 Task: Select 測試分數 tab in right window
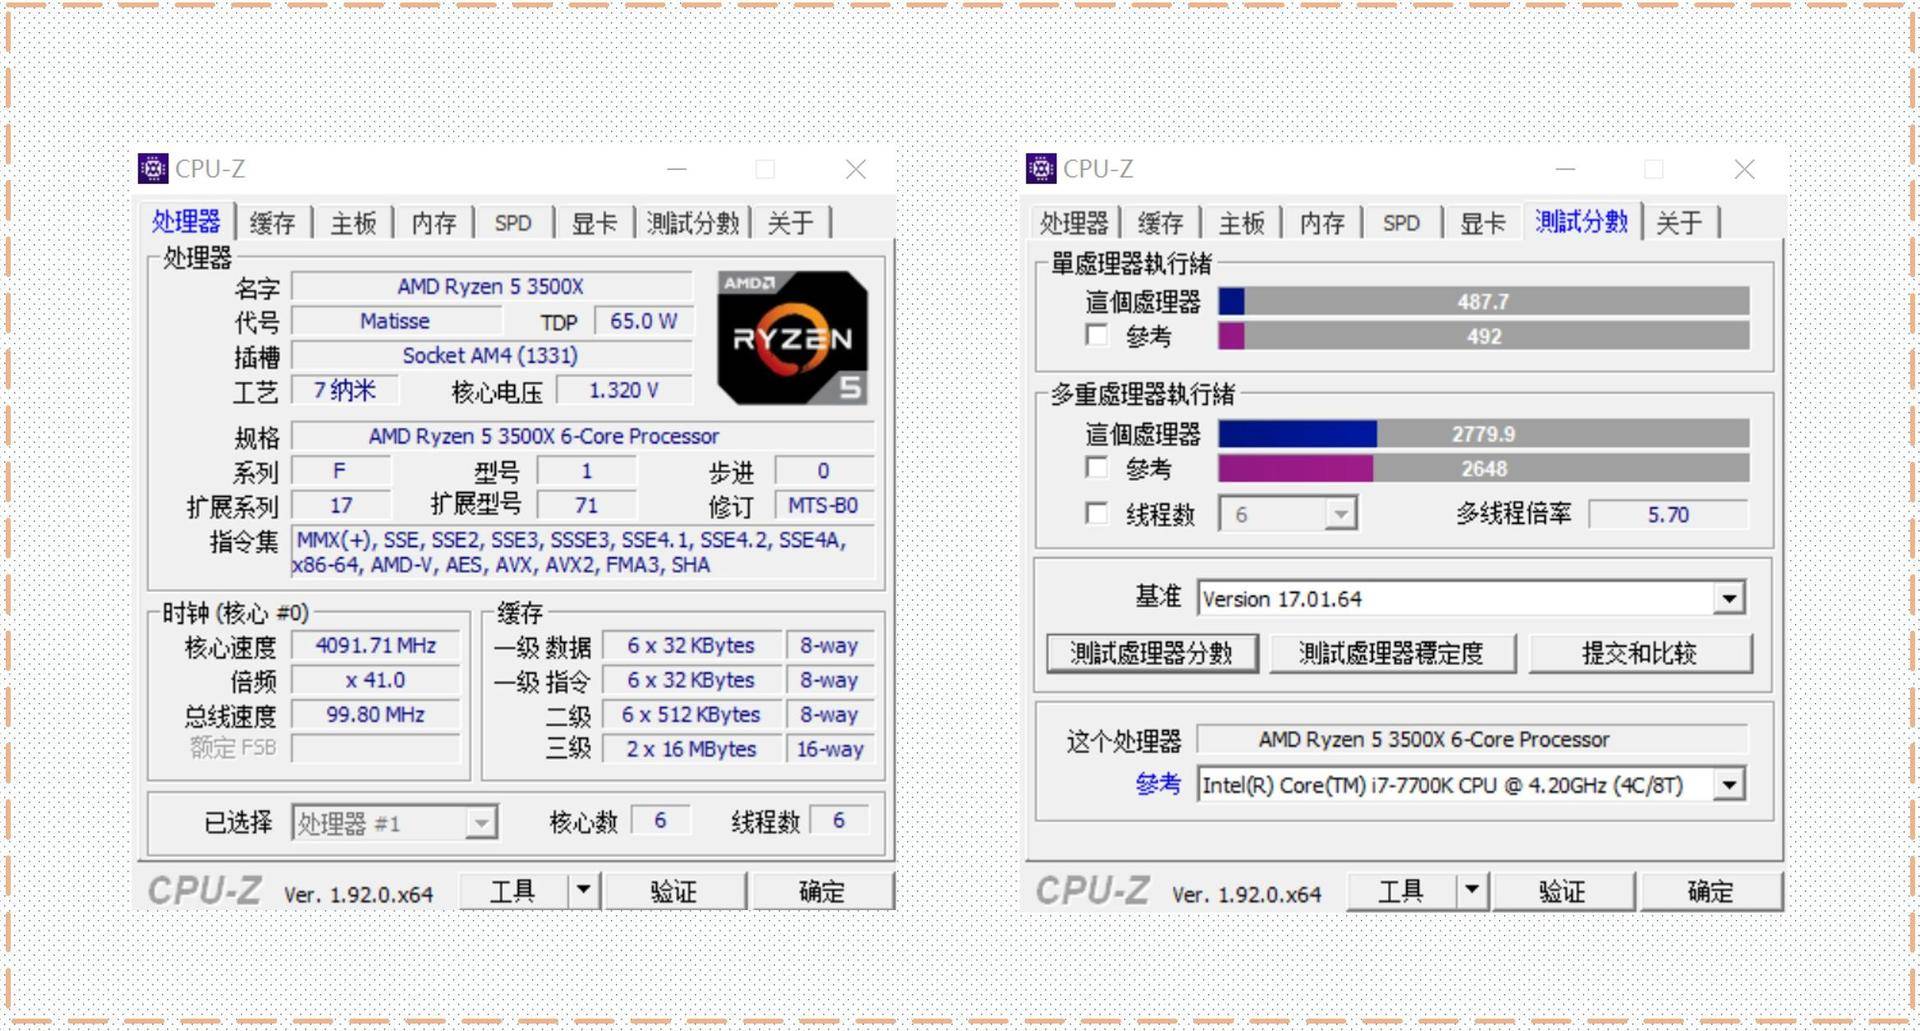[1582, 222]
